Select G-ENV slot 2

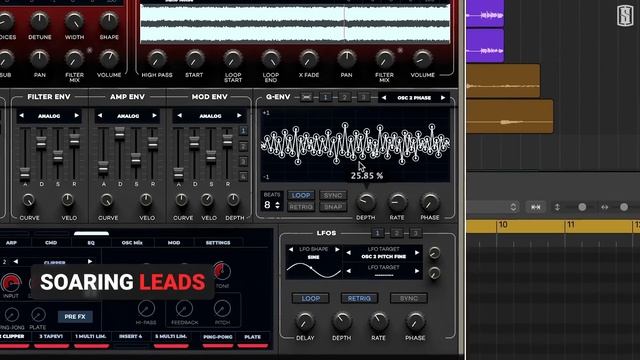pyautogui.click(x=344, y=97)
